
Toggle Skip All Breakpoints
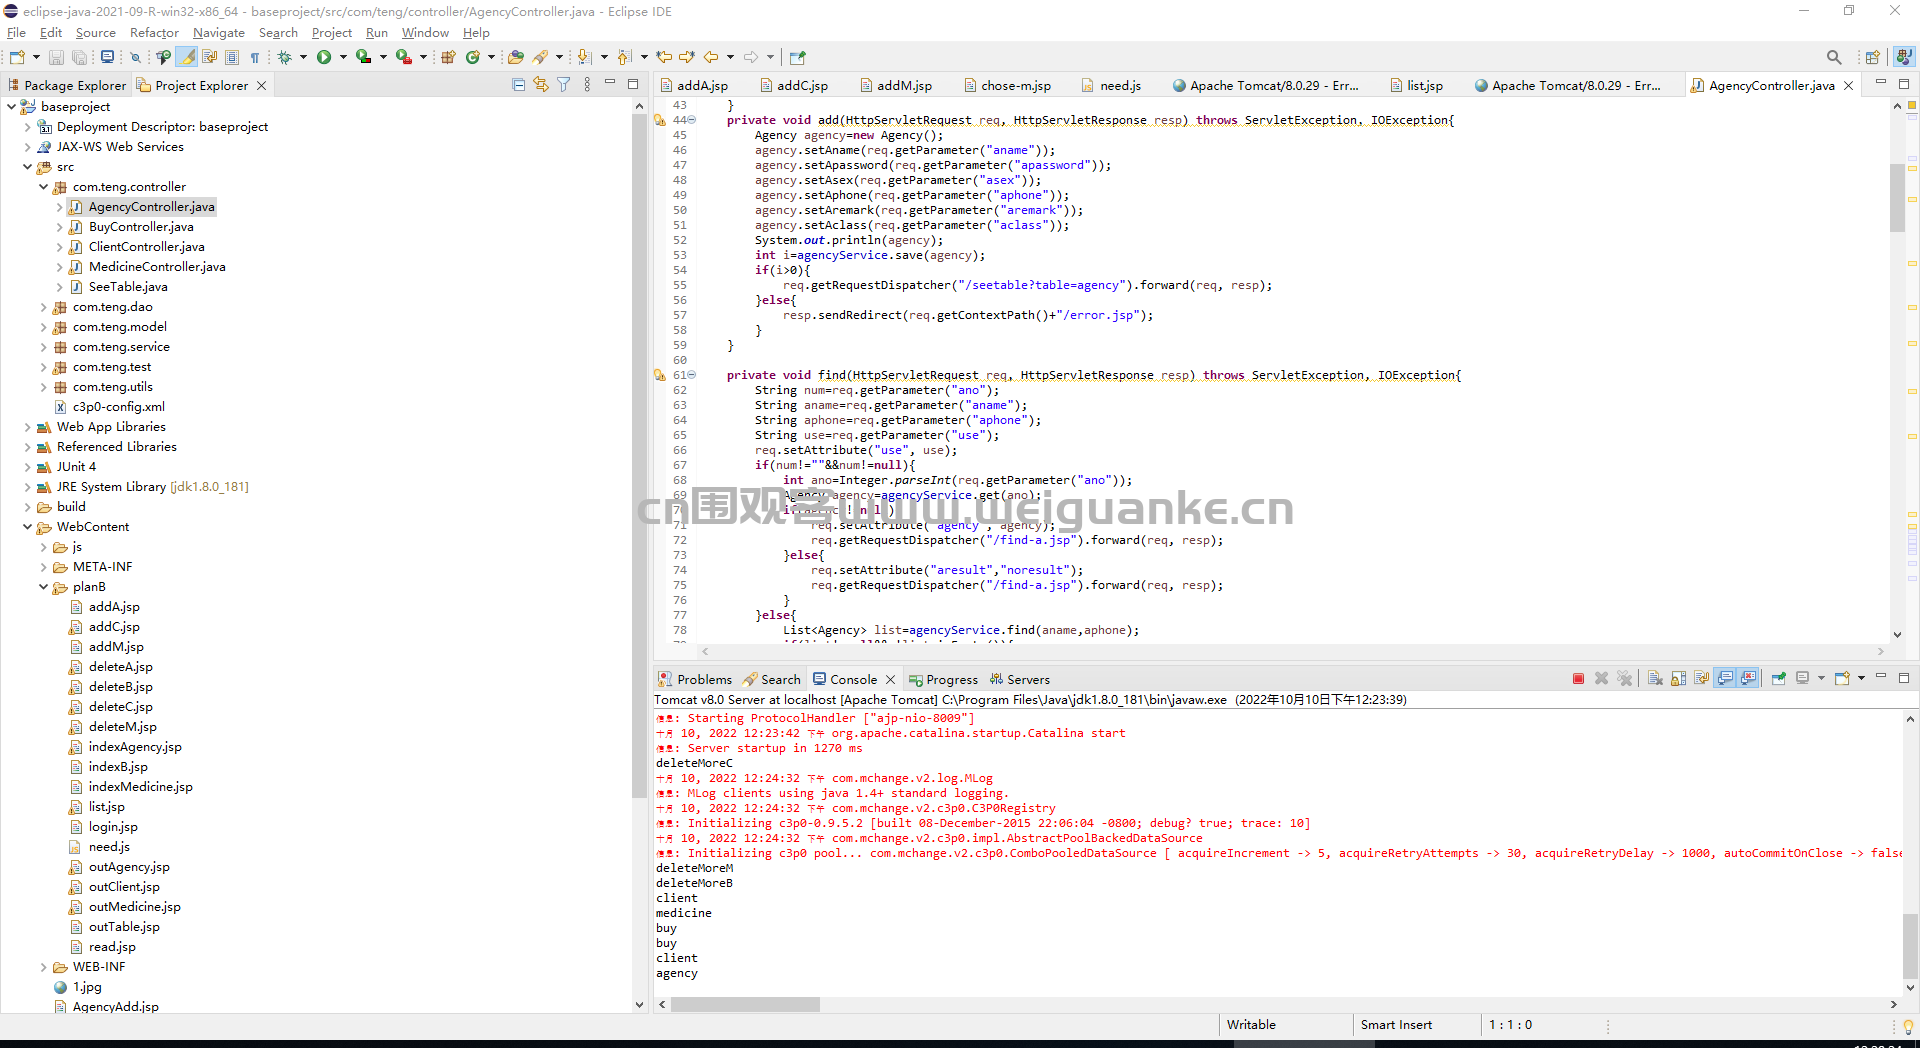(136, 57)
